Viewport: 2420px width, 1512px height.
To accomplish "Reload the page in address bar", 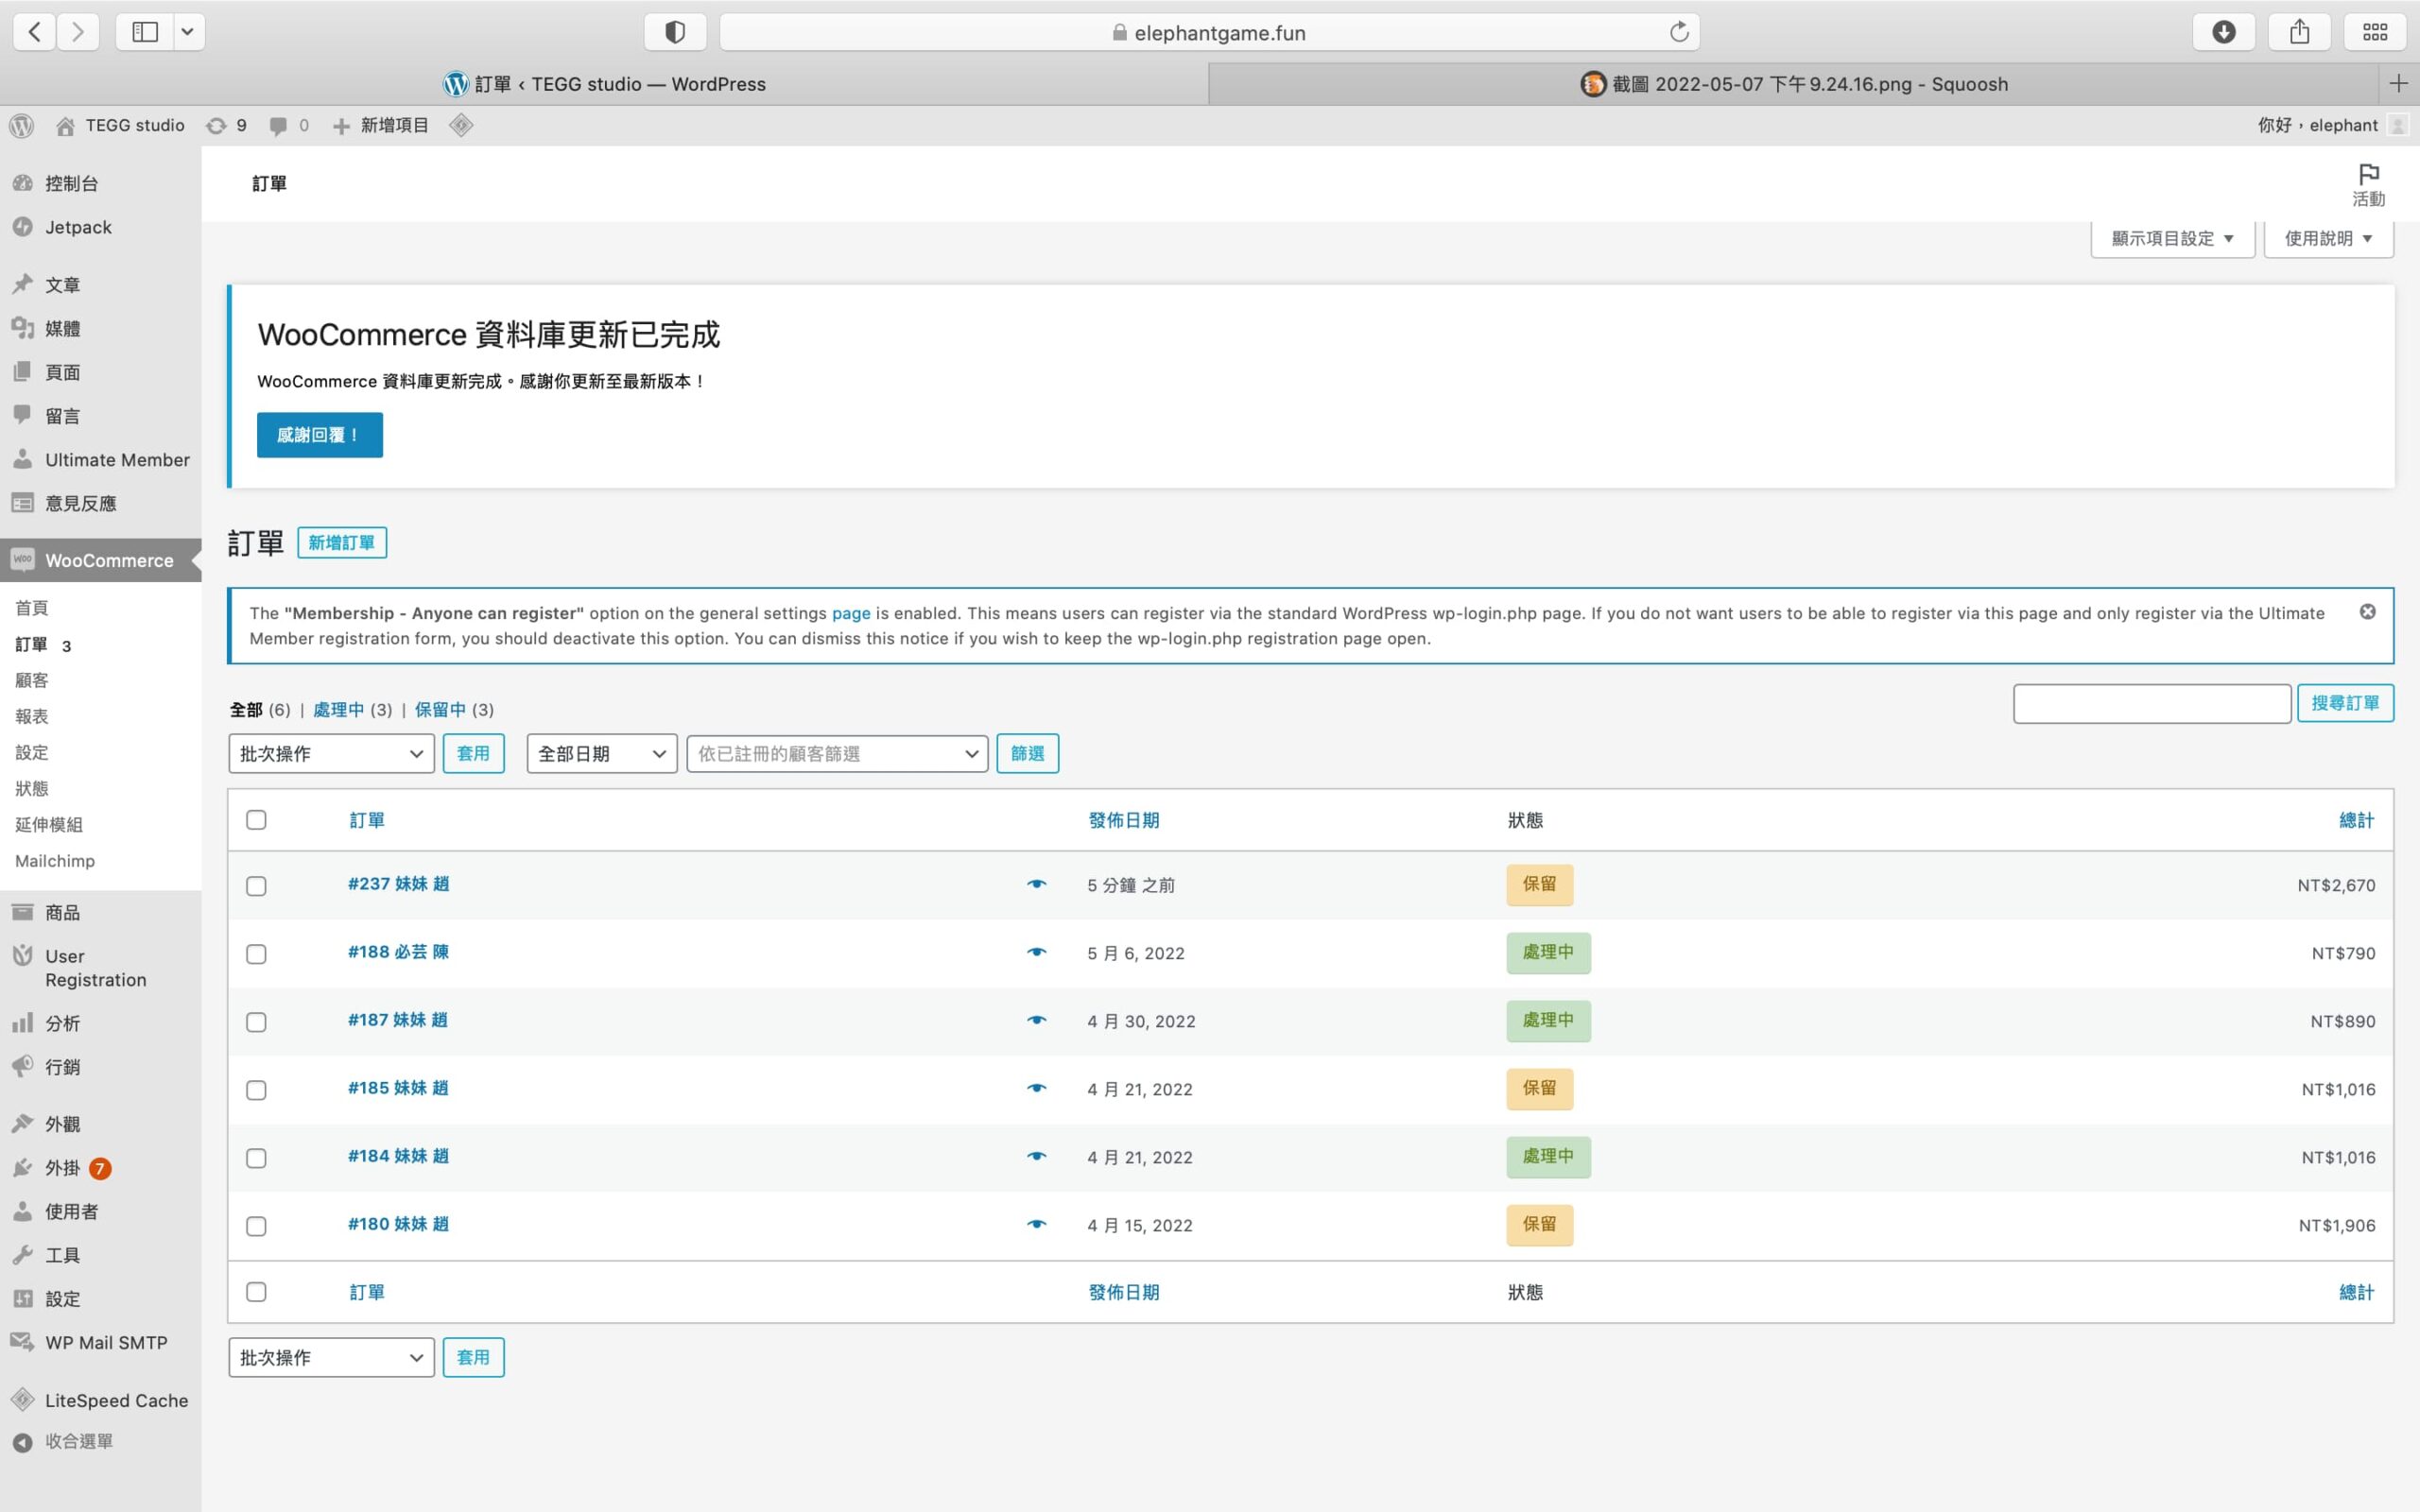I will (1679, 32).
